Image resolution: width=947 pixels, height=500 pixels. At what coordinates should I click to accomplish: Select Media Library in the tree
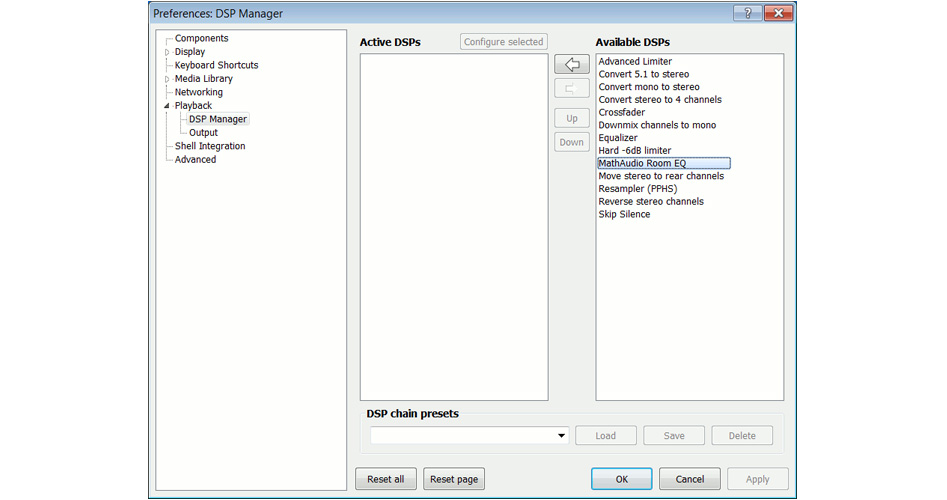pos(204,79)
